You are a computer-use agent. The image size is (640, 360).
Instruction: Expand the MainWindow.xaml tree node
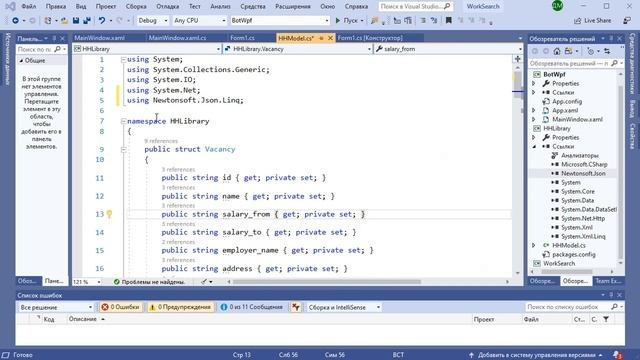click(x=533, y=120)
